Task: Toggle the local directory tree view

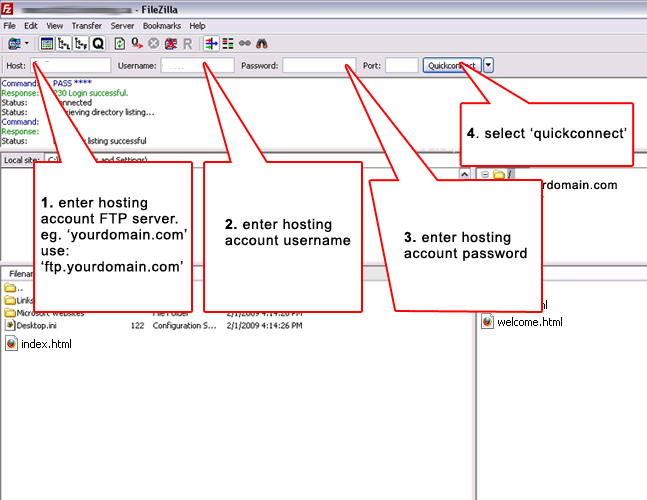Action: point(64,43)
